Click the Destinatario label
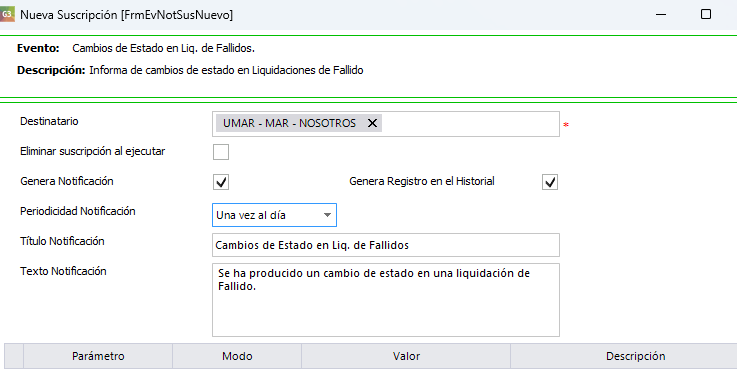Screen dimensions: 737x375 tap(49, 121)
